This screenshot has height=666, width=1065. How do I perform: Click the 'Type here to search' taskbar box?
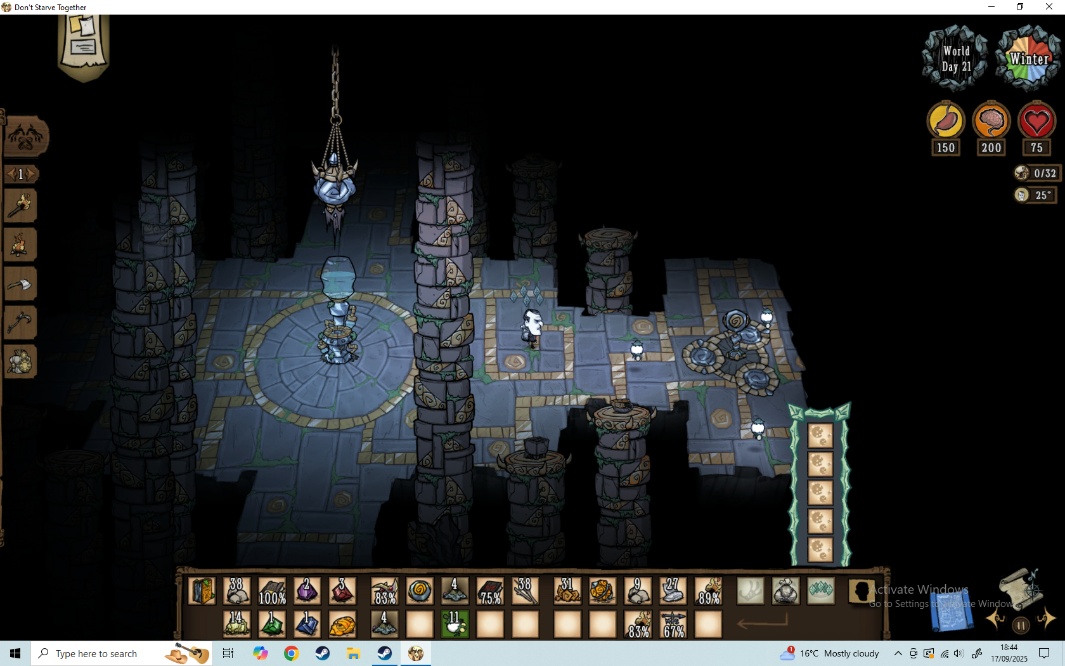click(x=122, y=653)
